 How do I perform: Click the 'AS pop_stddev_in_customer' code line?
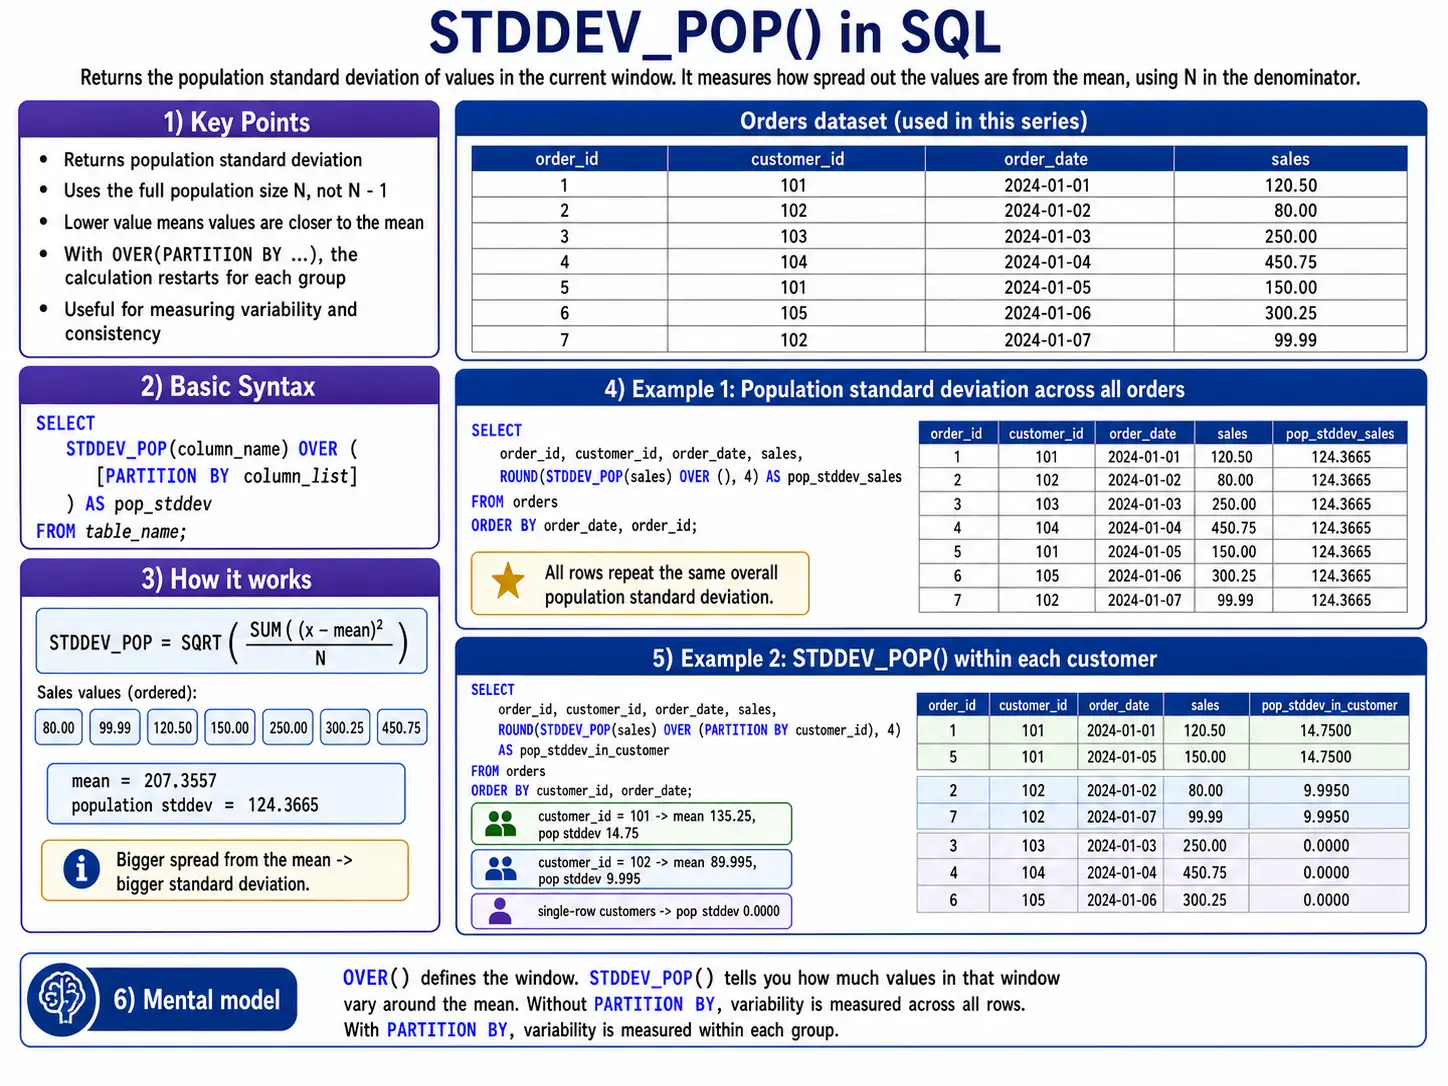coord(584,750)
